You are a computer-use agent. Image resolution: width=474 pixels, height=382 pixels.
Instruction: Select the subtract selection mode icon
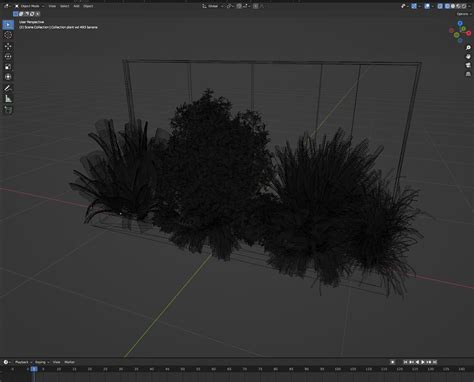(x=27, y=14)
